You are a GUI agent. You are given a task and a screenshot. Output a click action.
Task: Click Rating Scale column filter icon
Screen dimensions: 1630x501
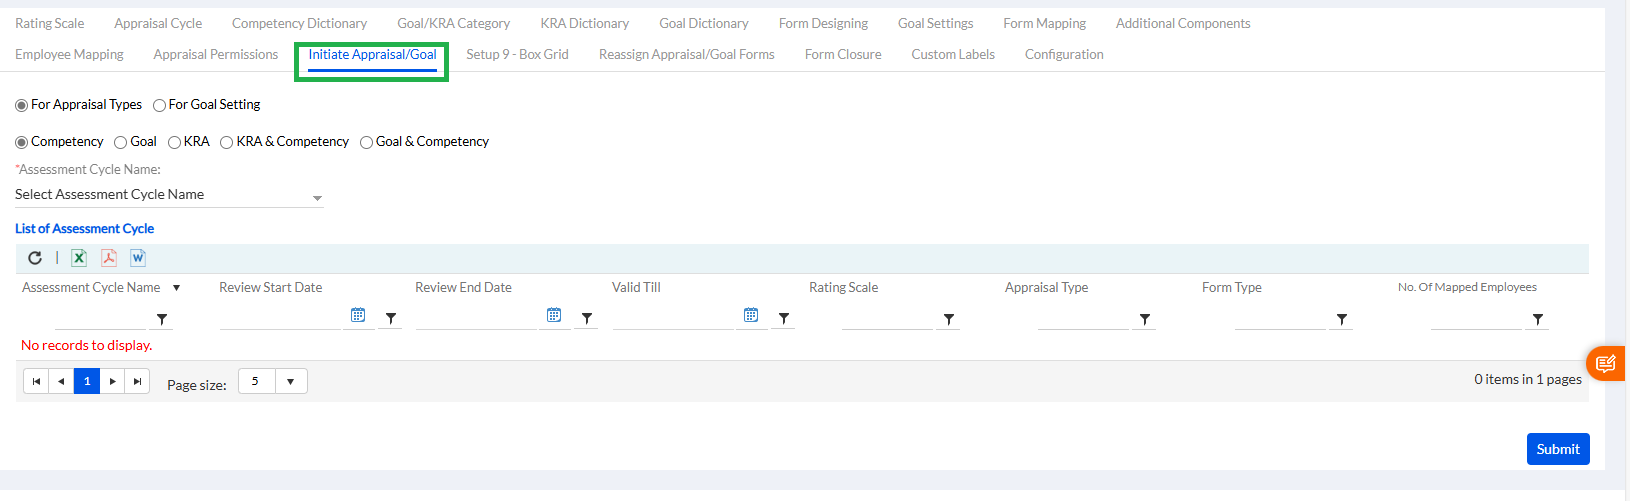coord(949,319)
